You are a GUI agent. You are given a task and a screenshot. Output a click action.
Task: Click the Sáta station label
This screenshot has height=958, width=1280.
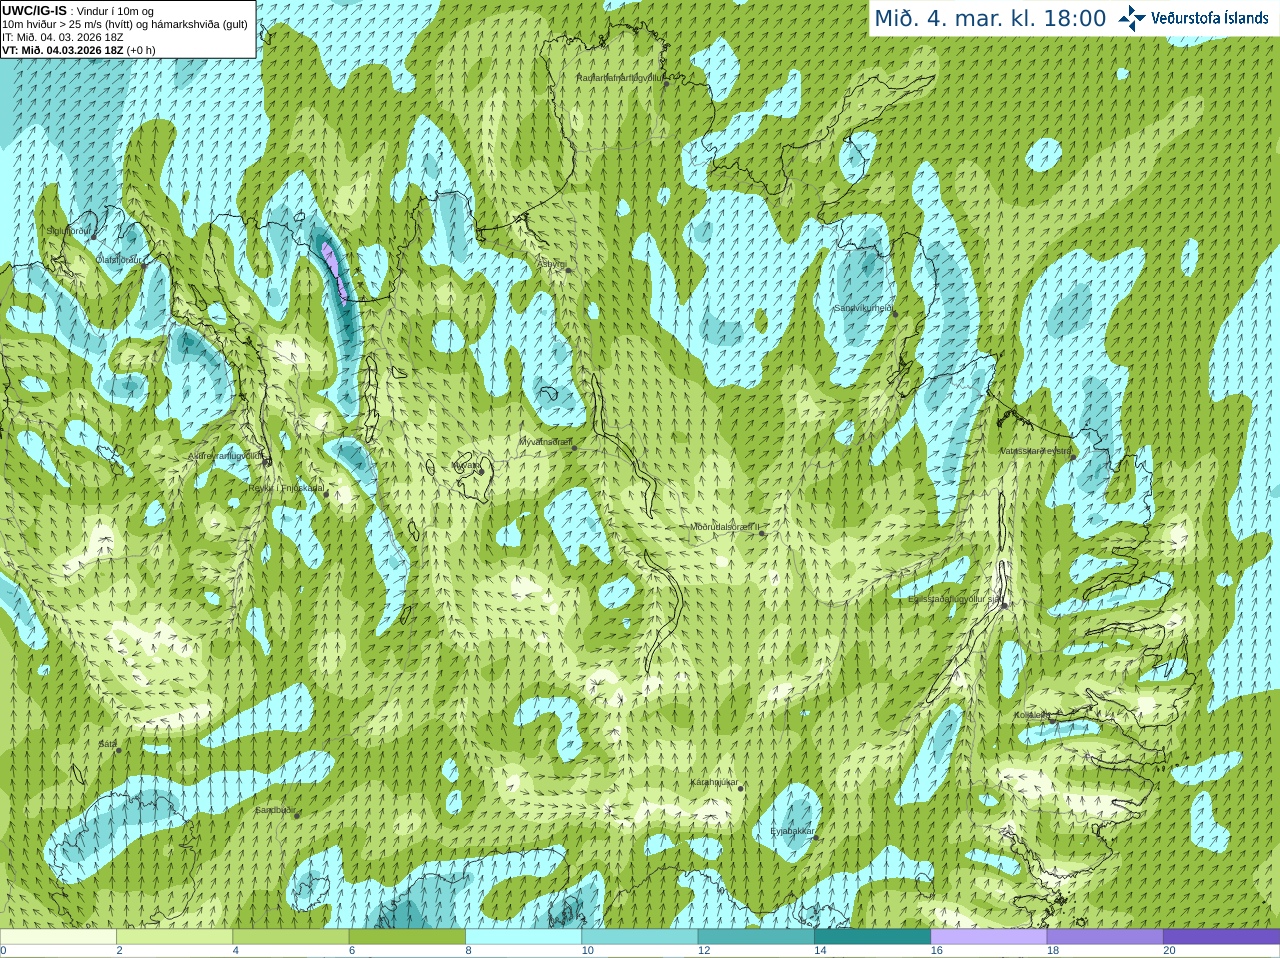tap(107, 744)
